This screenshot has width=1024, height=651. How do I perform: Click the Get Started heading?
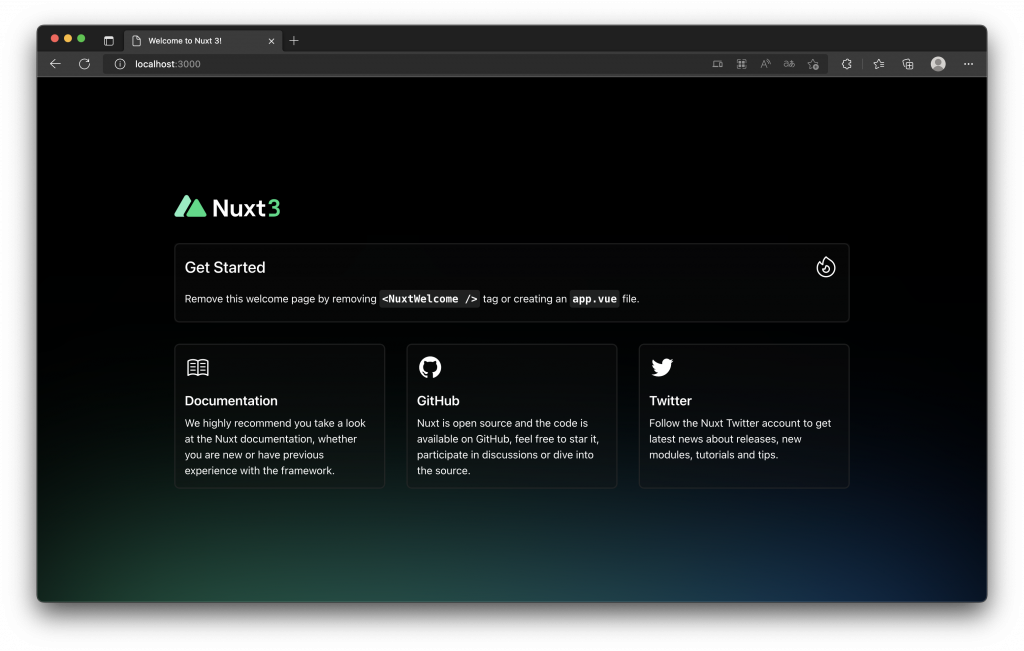[x=225, y=268]
